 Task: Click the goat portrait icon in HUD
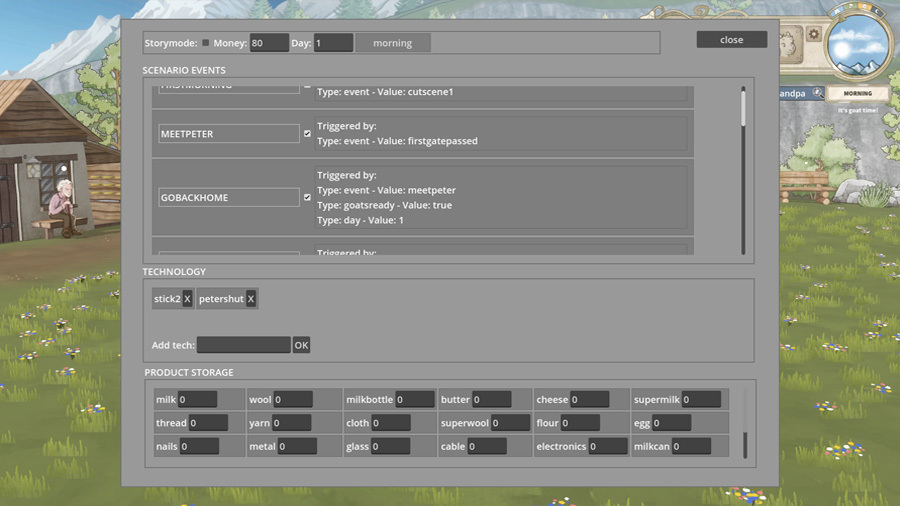pos(790,45)
